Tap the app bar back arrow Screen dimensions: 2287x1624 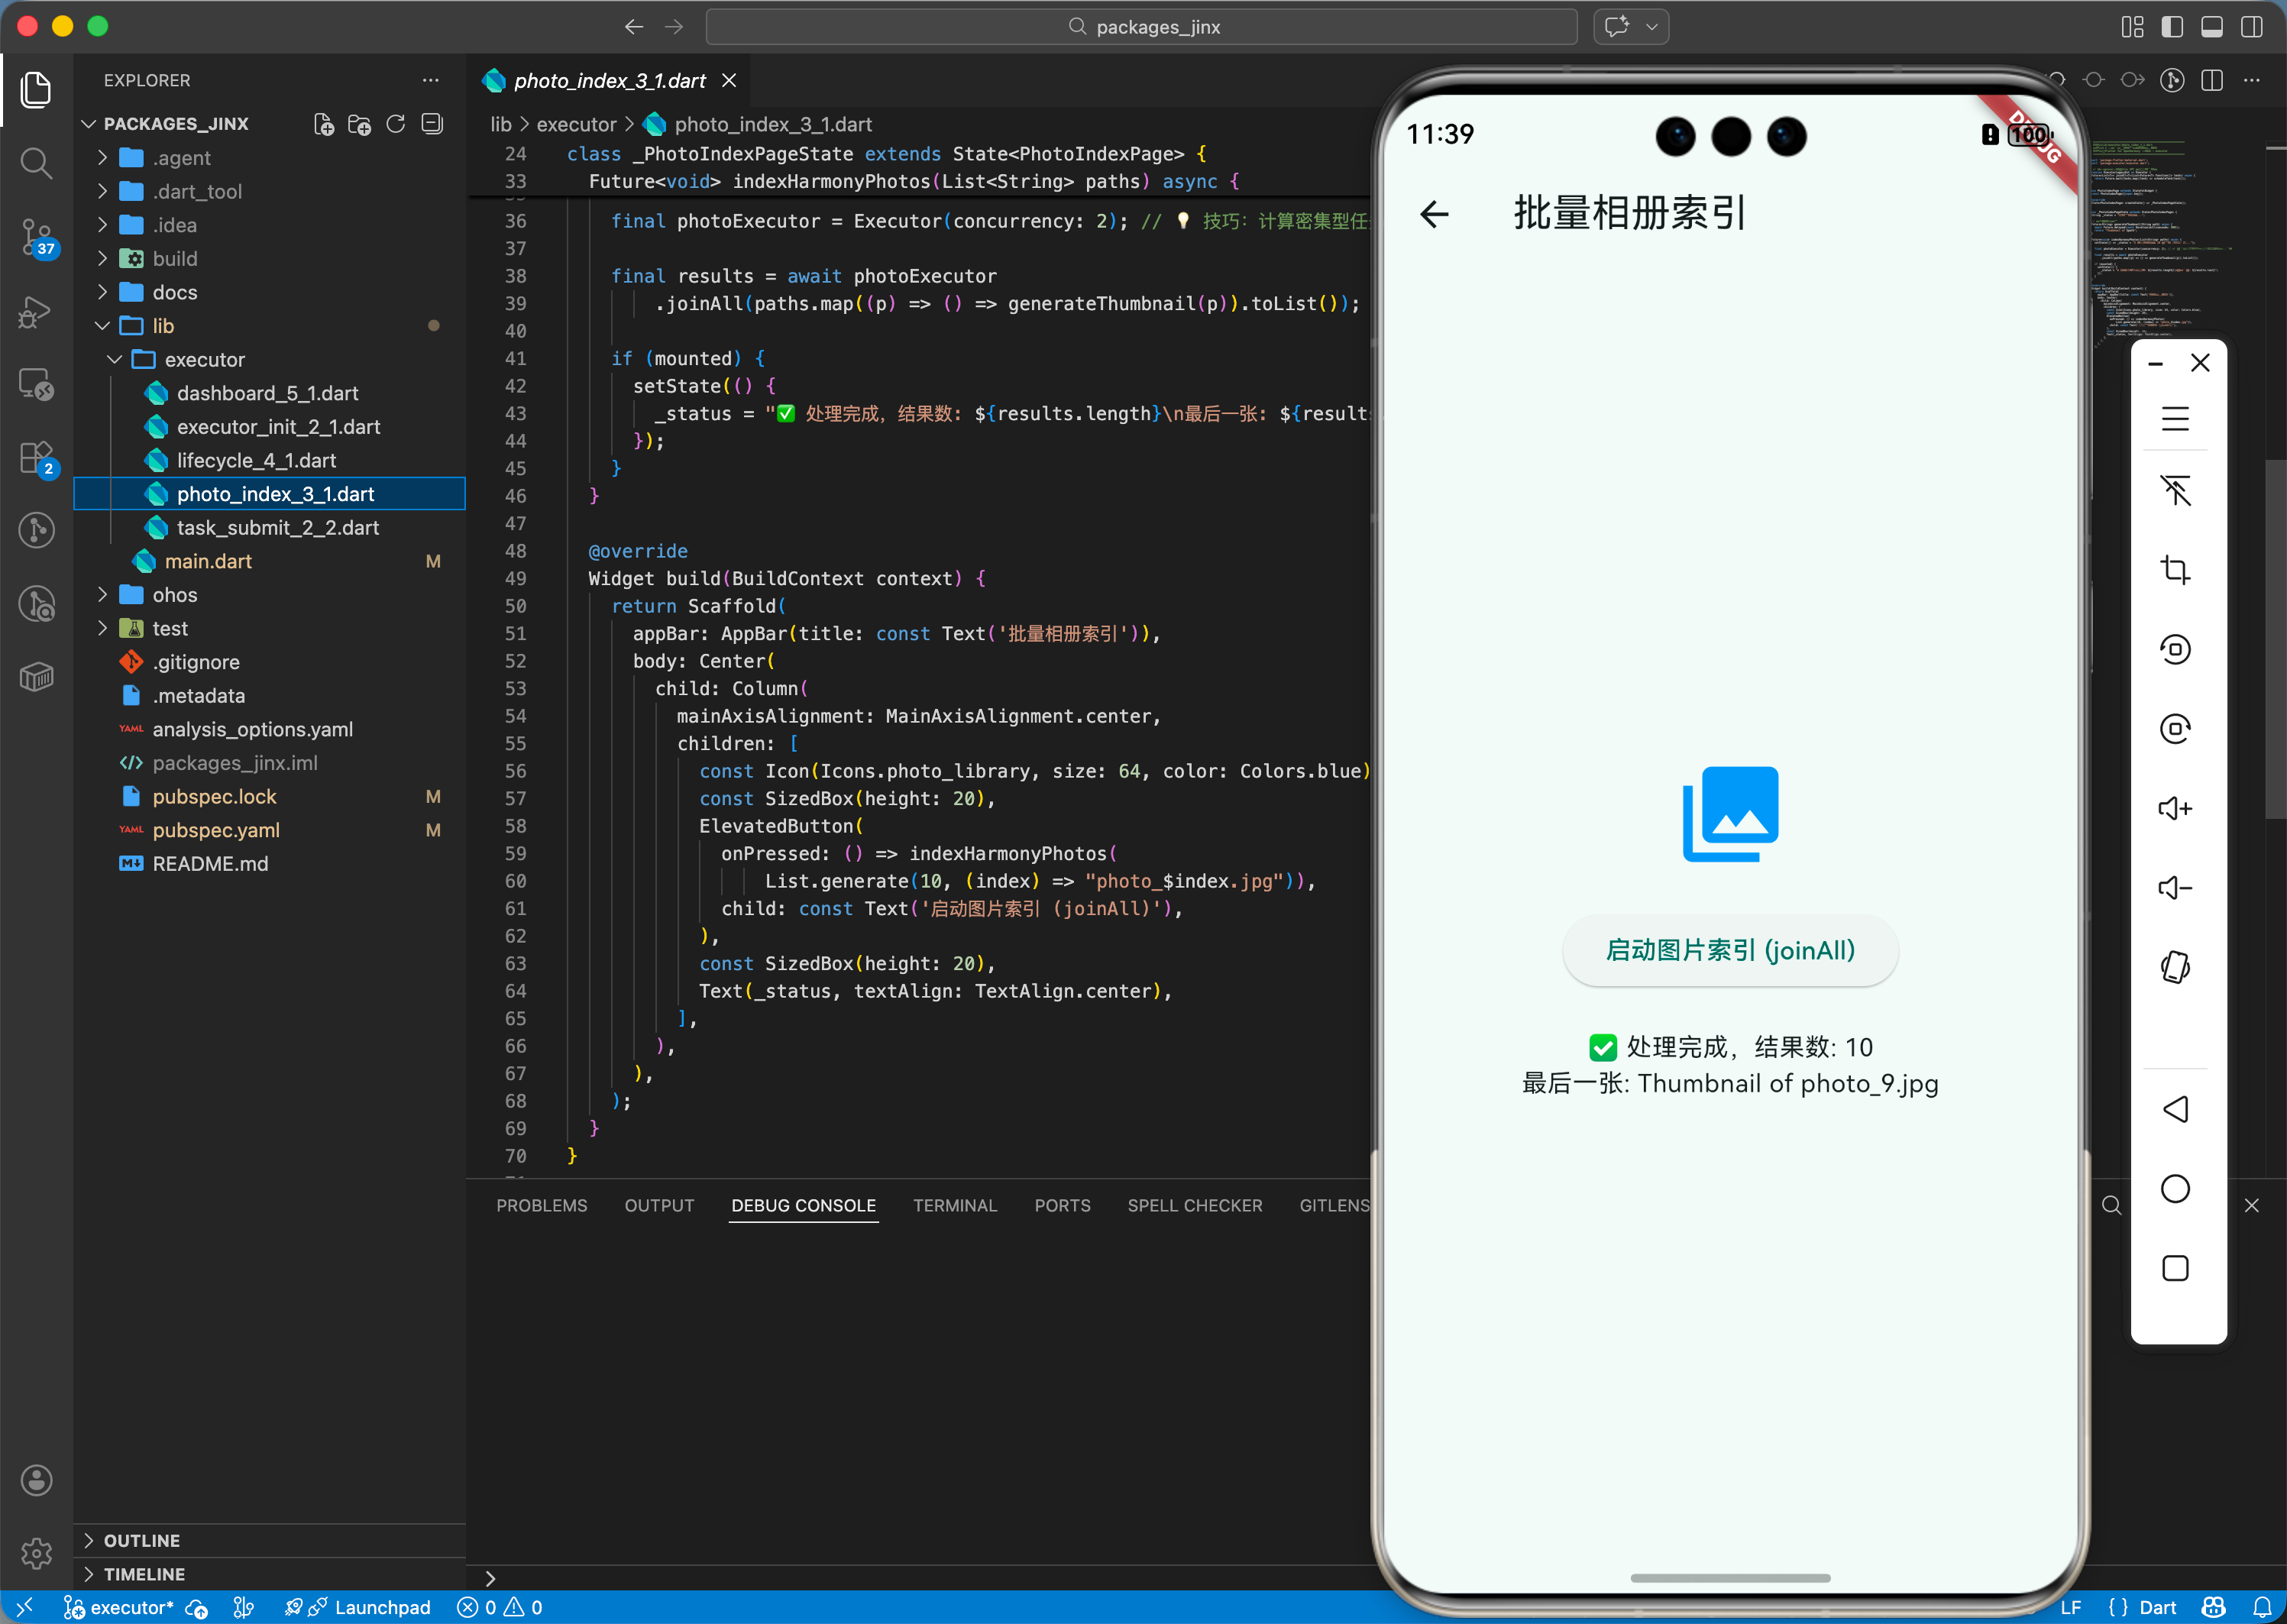coord(1434,214)
